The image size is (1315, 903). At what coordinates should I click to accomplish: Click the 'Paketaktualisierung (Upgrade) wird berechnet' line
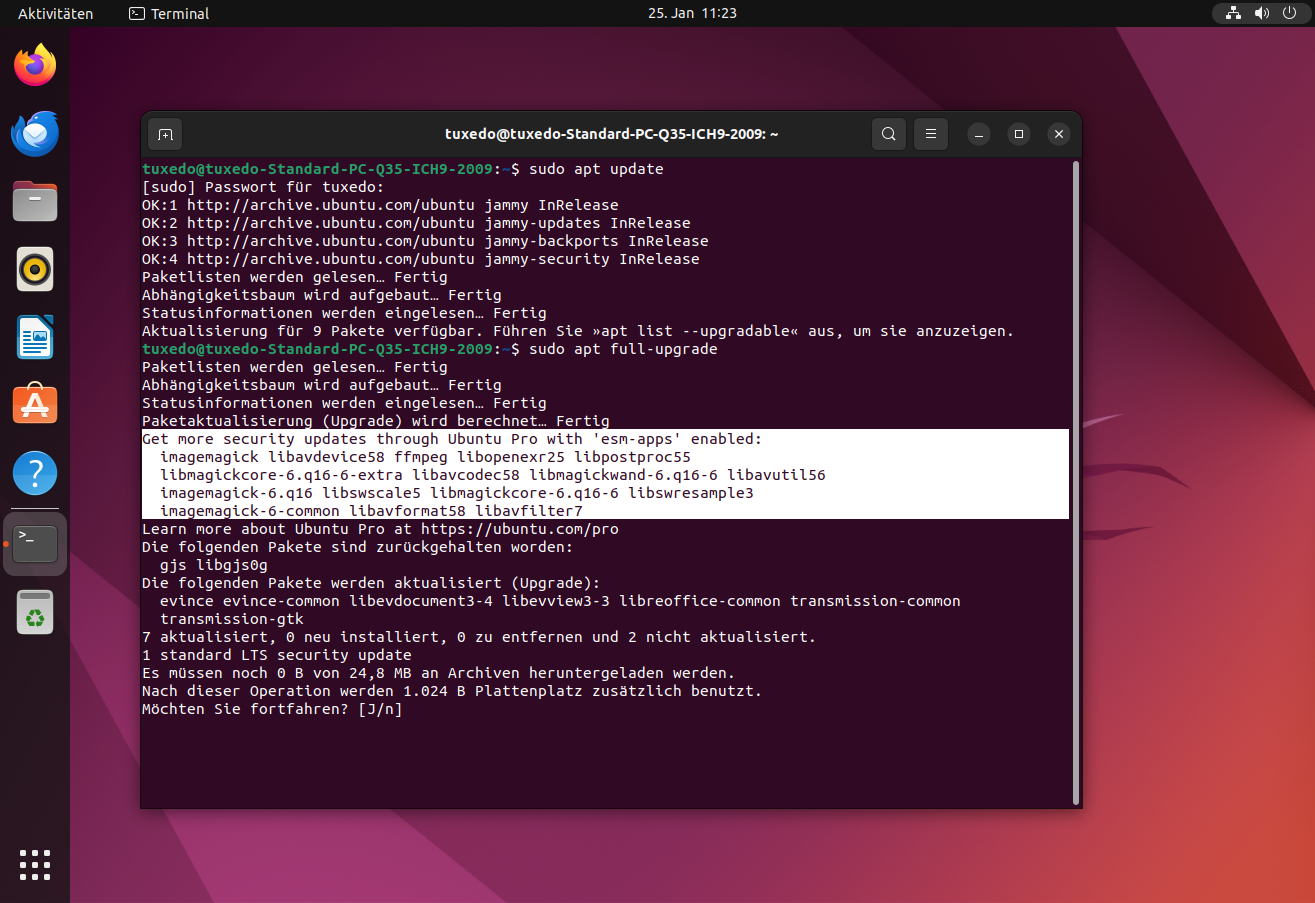tap(376, 421)
